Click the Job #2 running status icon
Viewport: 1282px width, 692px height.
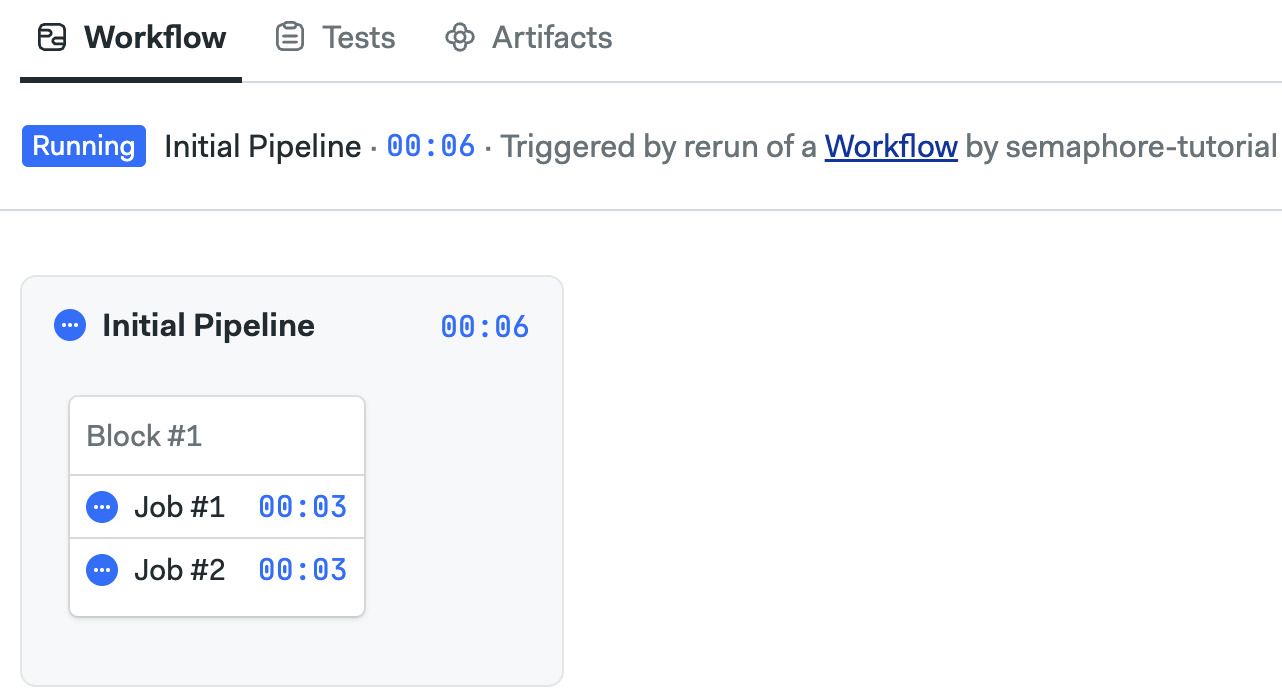102,570
